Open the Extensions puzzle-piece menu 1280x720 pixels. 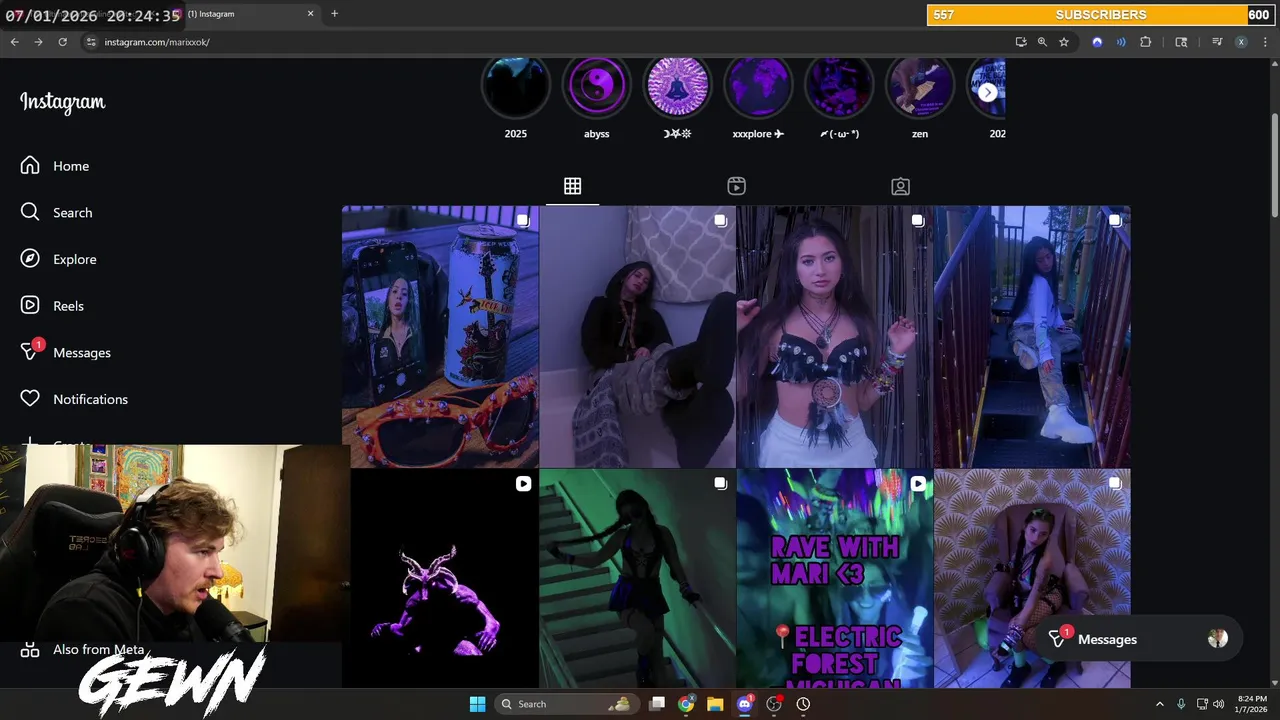click(1146, 42)
